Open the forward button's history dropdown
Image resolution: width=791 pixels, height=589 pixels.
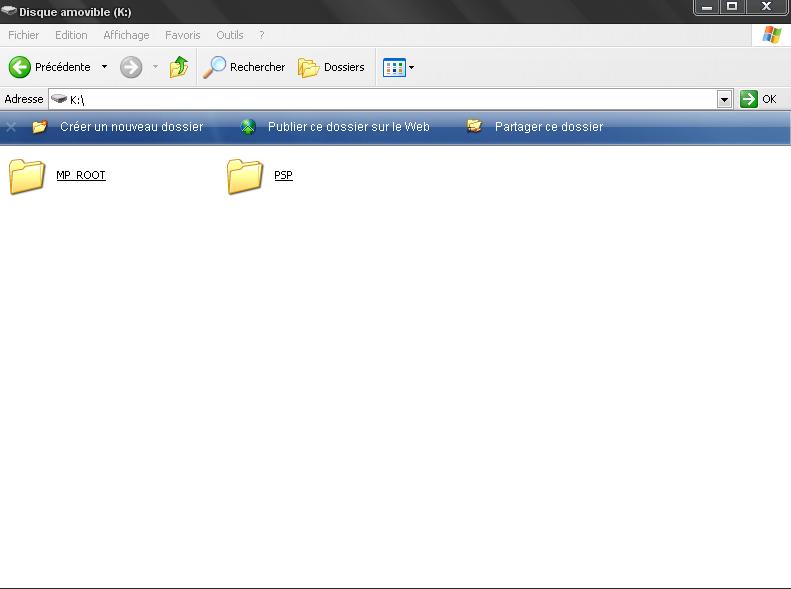pos(155,67)
